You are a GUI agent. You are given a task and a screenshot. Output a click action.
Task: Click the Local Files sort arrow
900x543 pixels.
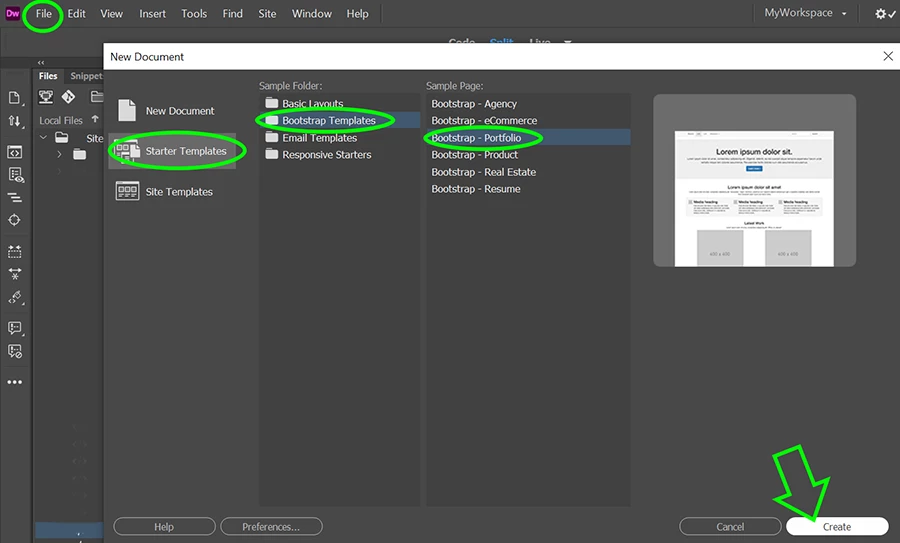pyautogui.click(x=95, y=119)
